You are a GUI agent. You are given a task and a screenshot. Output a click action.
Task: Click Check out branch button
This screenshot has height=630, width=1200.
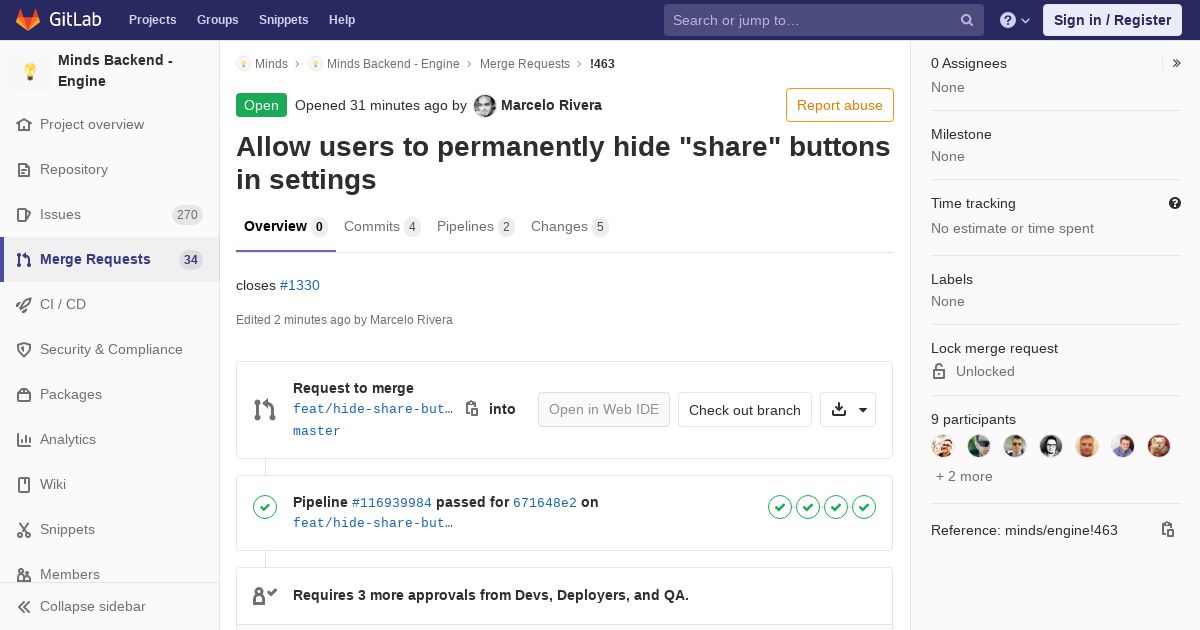point(745,410)
